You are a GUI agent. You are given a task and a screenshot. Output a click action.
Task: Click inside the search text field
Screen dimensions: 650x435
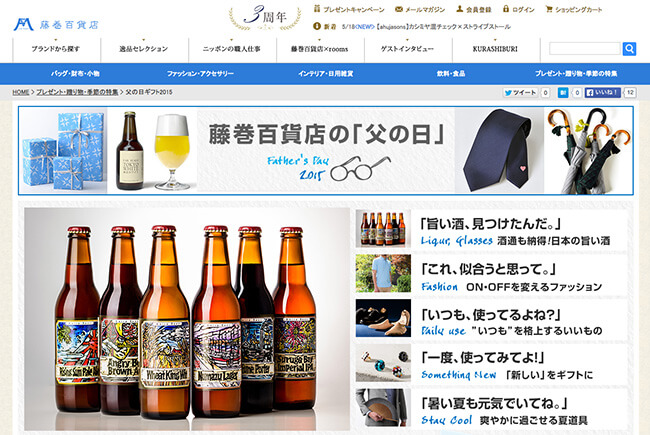[584, 48]
